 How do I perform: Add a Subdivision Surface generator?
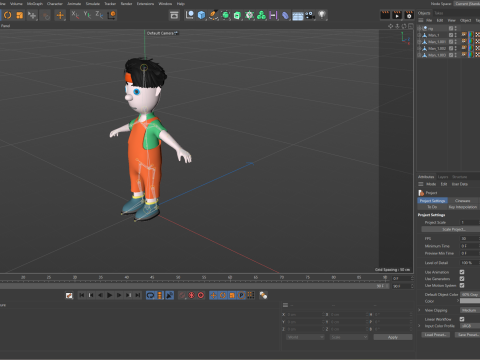coord(225,15)
